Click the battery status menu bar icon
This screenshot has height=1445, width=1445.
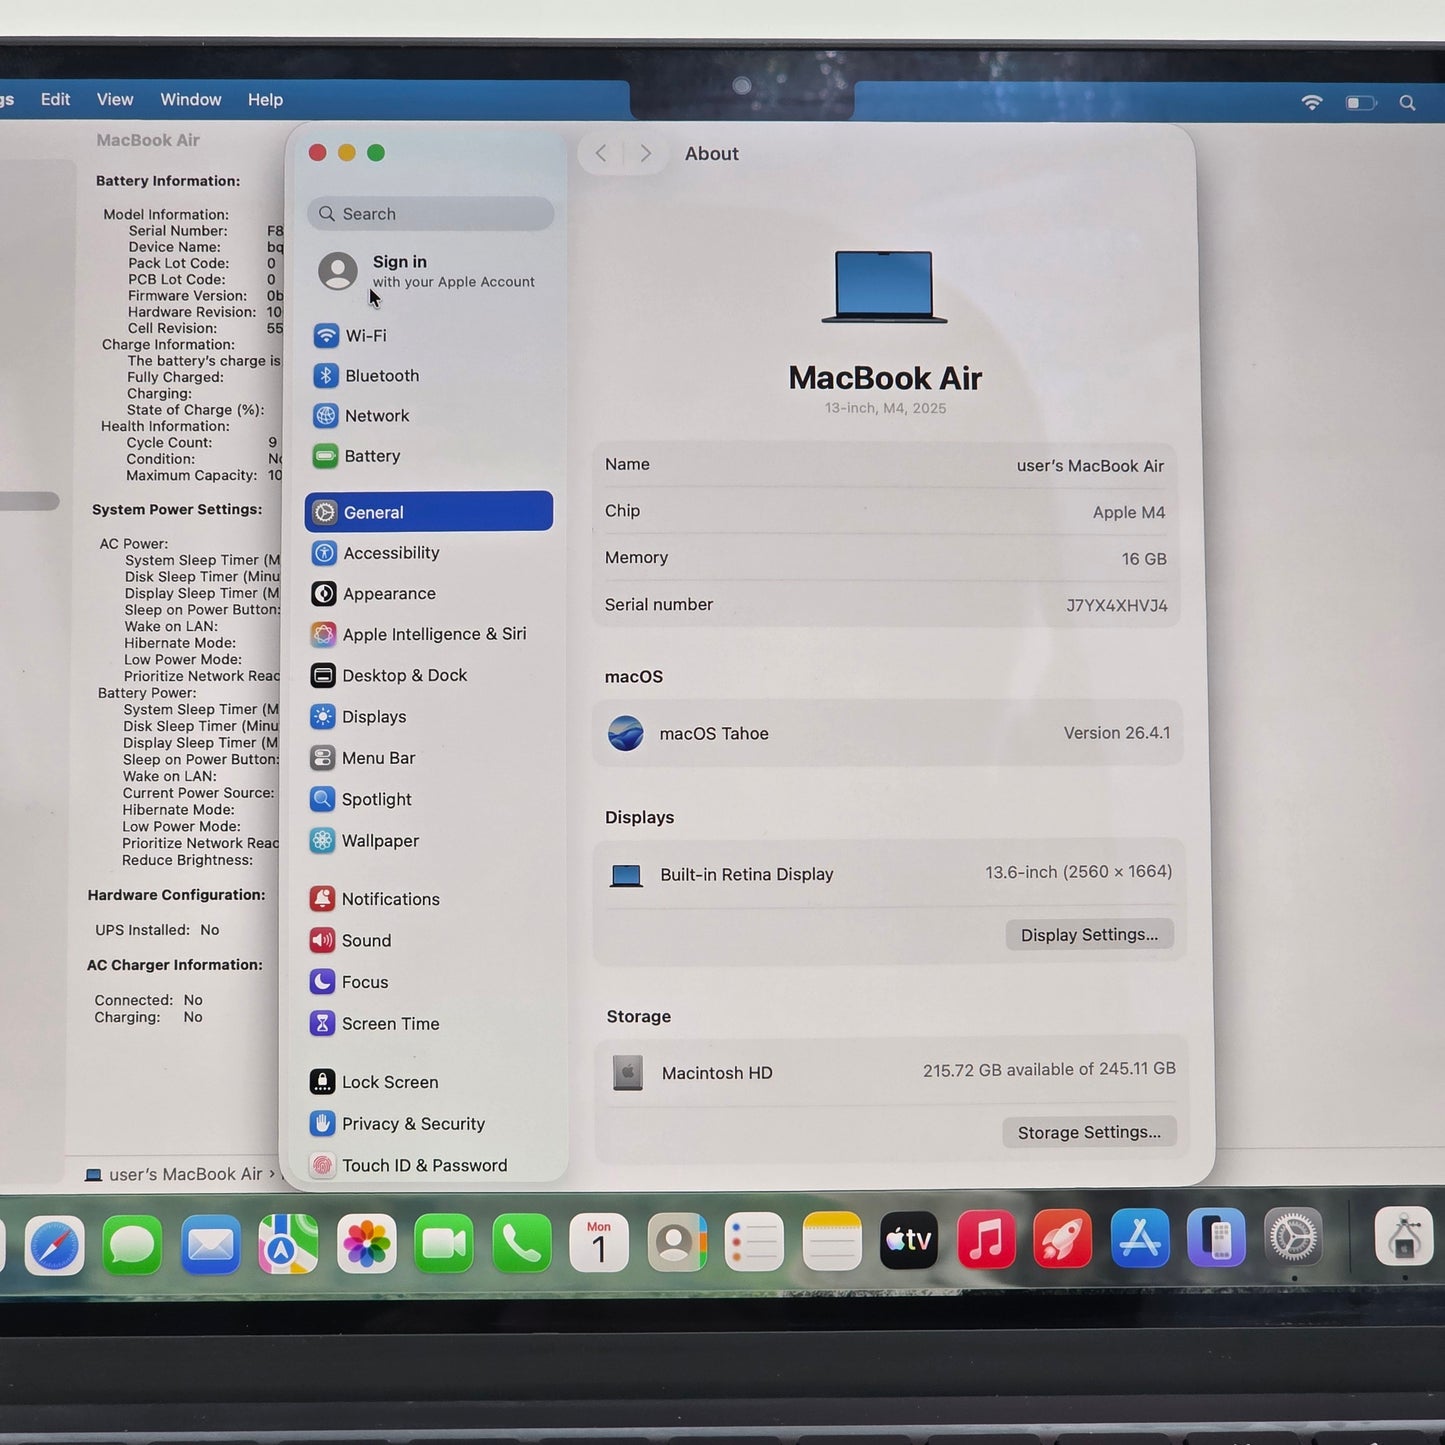coord(1361,103)
